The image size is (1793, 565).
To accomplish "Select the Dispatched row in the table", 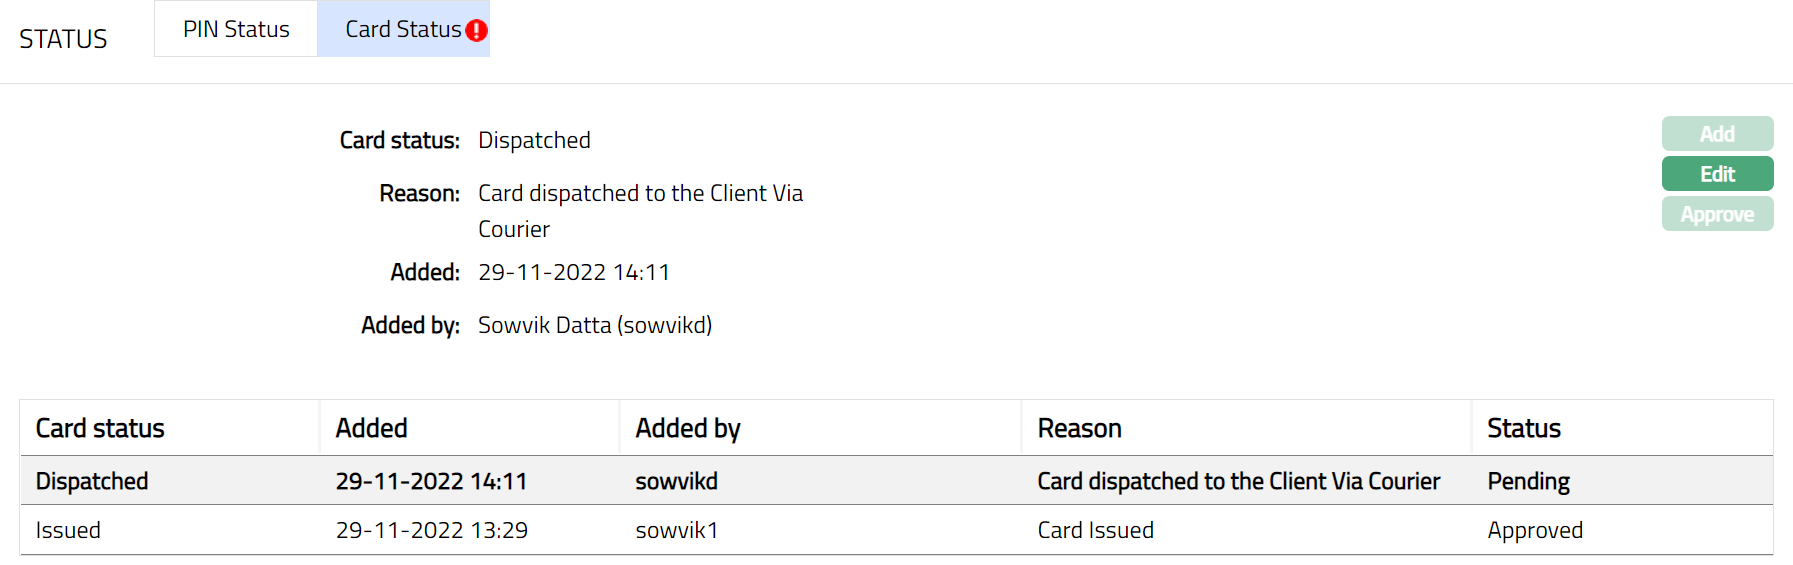I will click(x=92, y=481).
